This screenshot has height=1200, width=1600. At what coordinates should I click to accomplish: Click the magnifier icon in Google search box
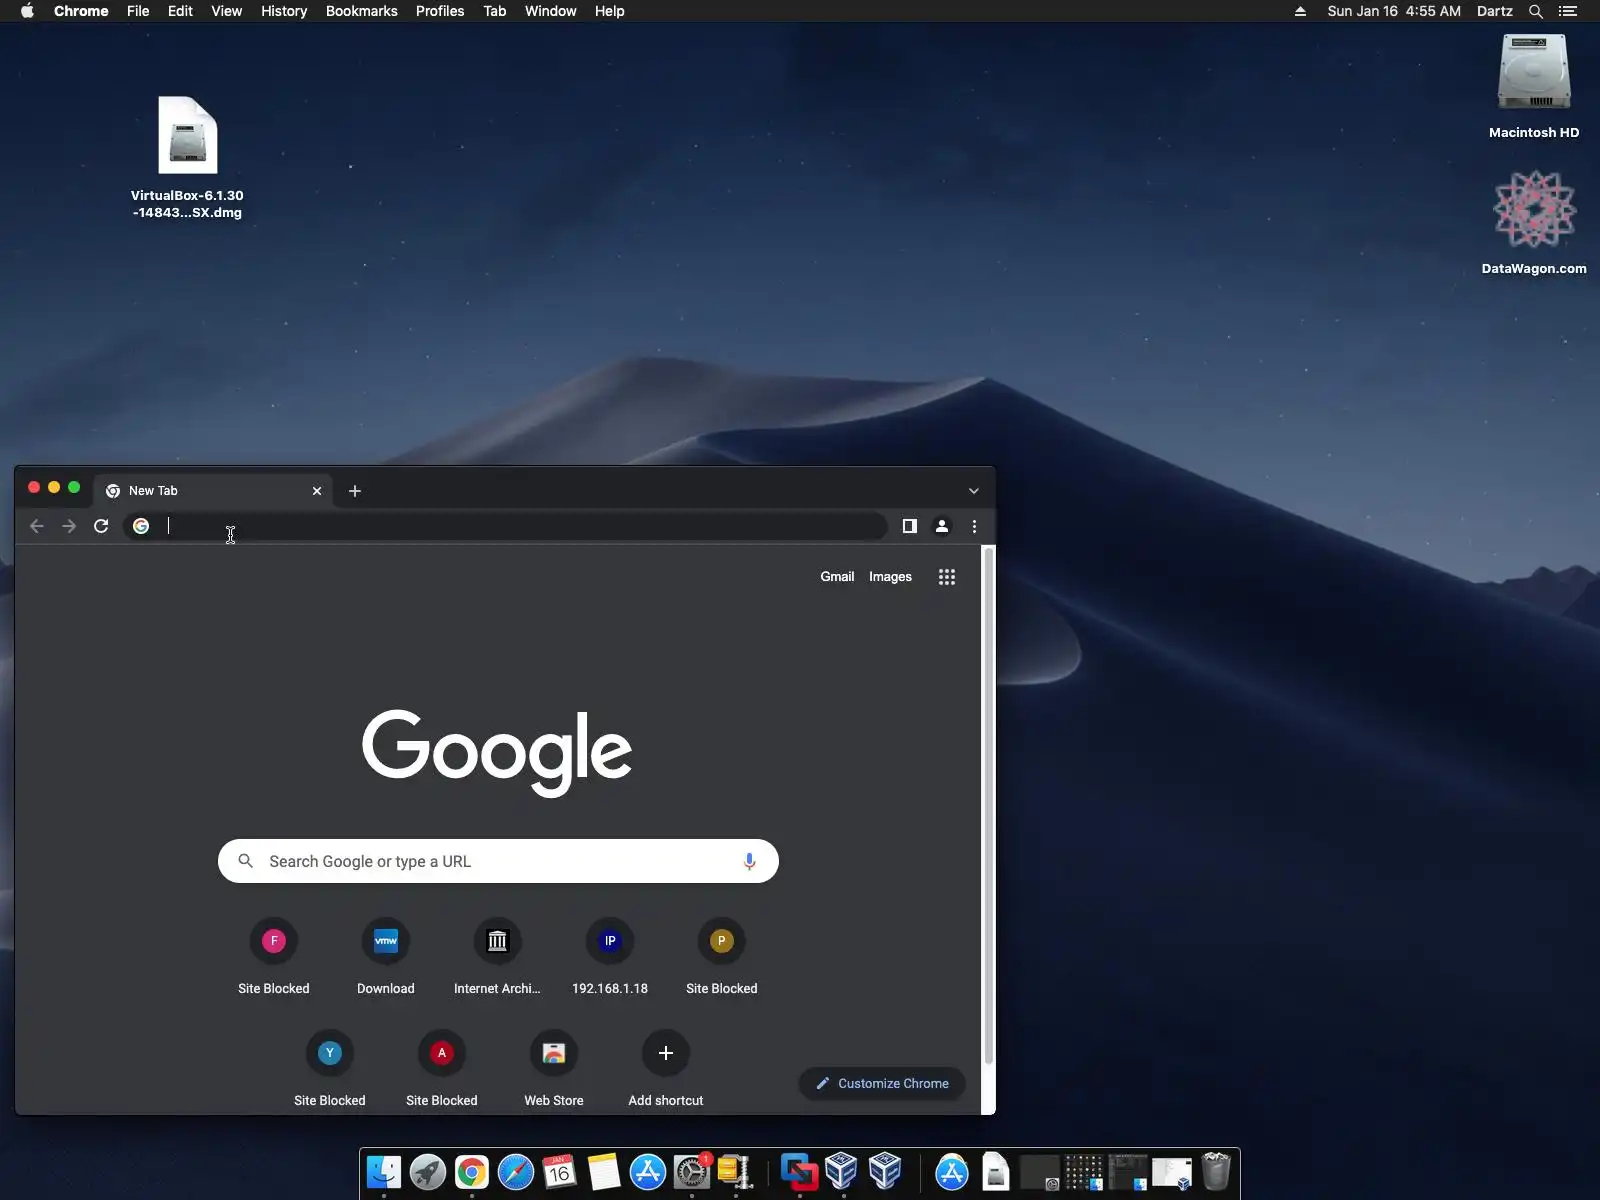click(245, 861)
